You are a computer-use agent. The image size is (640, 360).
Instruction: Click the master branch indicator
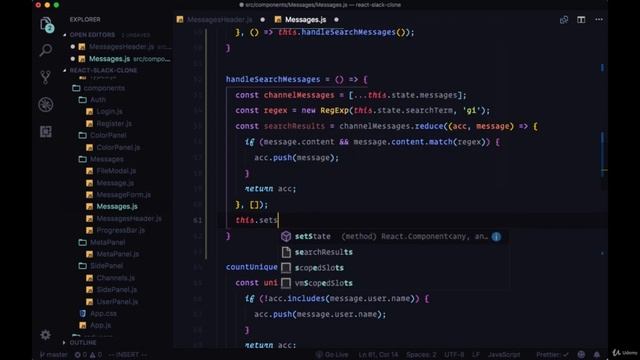point(54,355)
